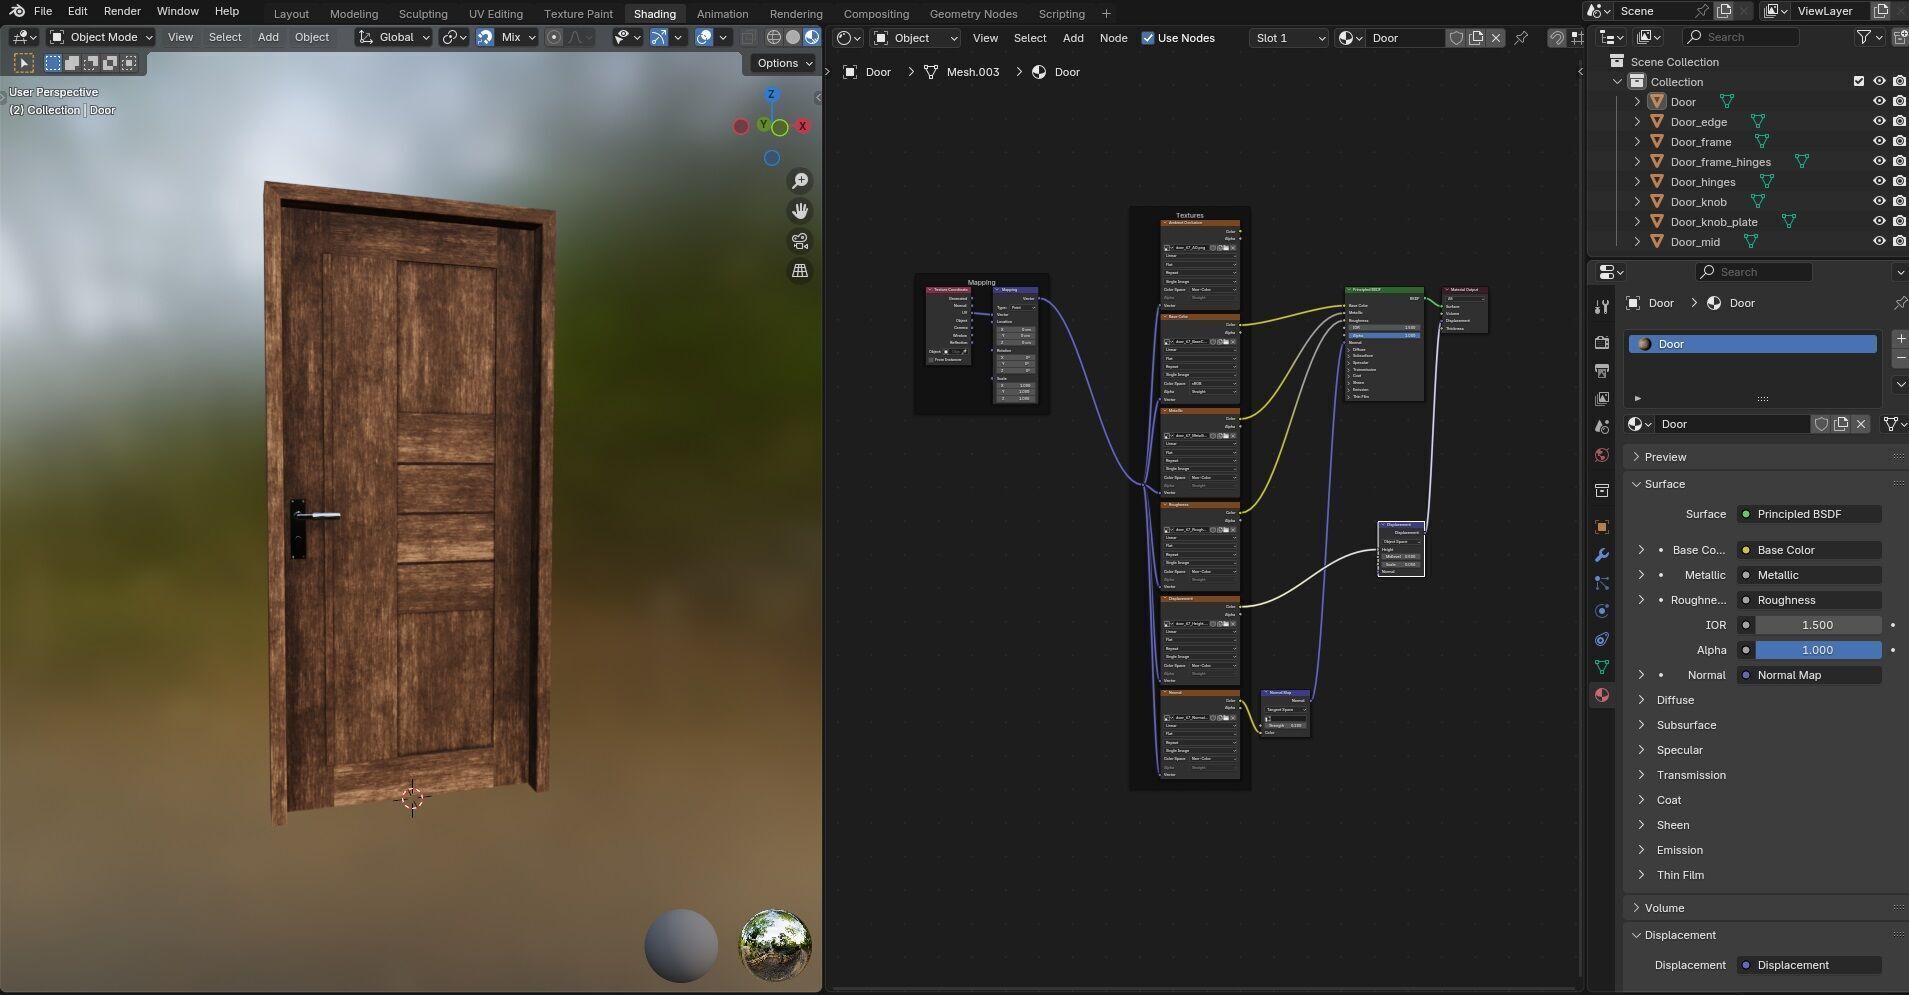Hide the Door_edge object with eye icon

(x=1879, y=122)
